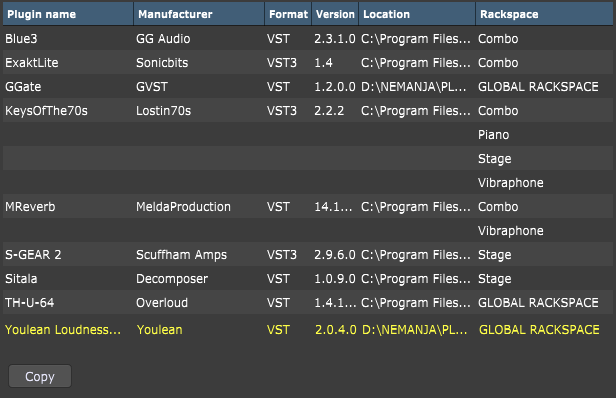Image resolution: width=616 pixels, height=398 pixels.
Task: Click version 1.0.9.0 of Sitala
Action: point(335,279)
